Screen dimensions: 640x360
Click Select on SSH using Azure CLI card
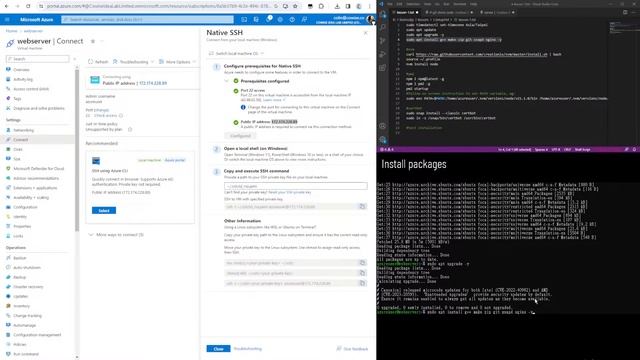(104, 211)
